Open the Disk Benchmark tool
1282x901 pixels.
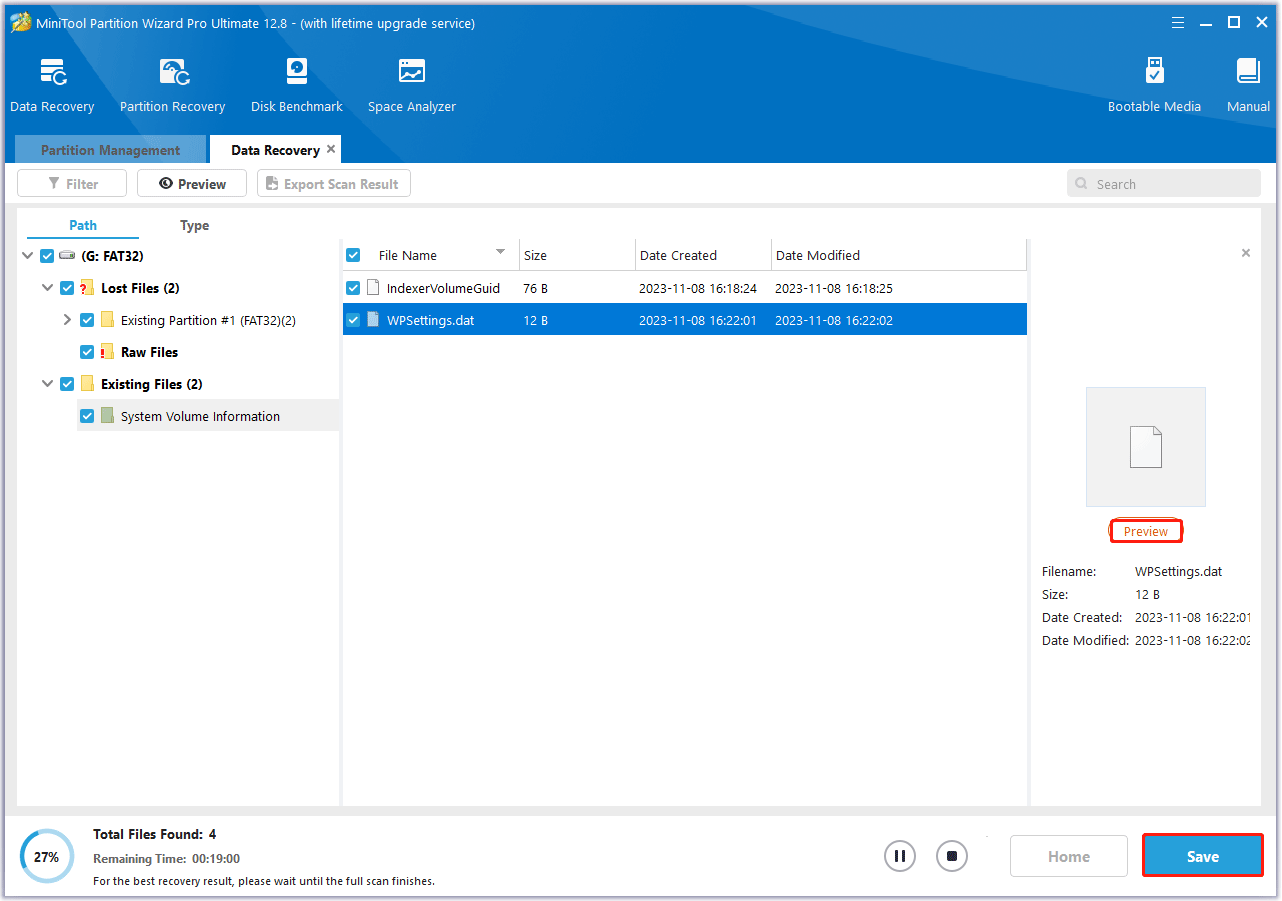(x=296, y=74)
